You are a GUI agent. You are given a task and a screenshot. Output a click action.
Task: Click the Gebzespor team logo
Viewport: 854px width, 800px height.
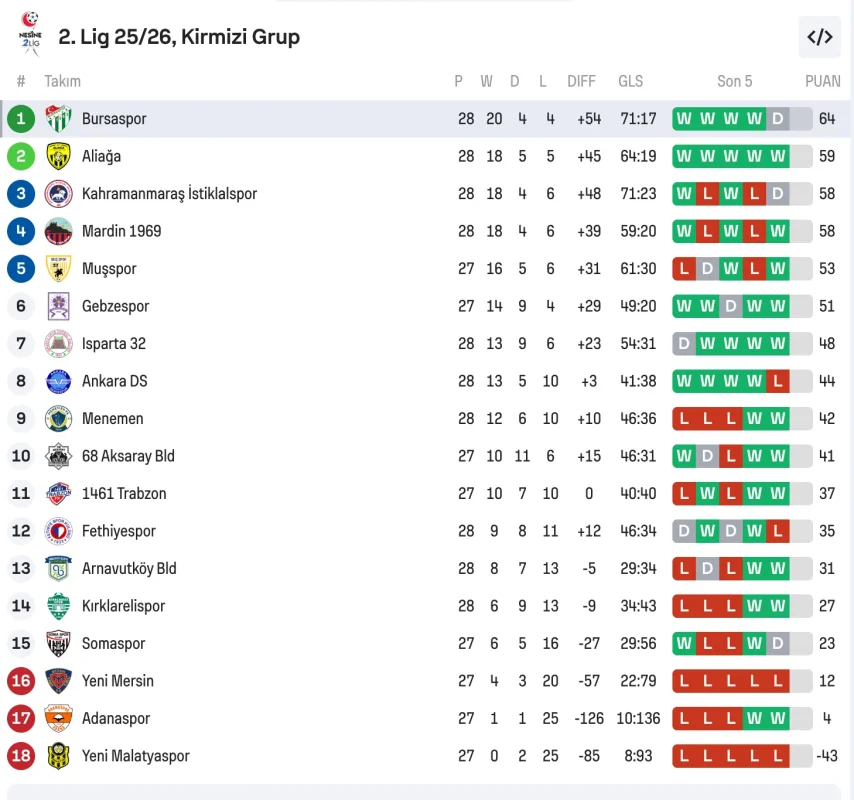click(58, 306)
